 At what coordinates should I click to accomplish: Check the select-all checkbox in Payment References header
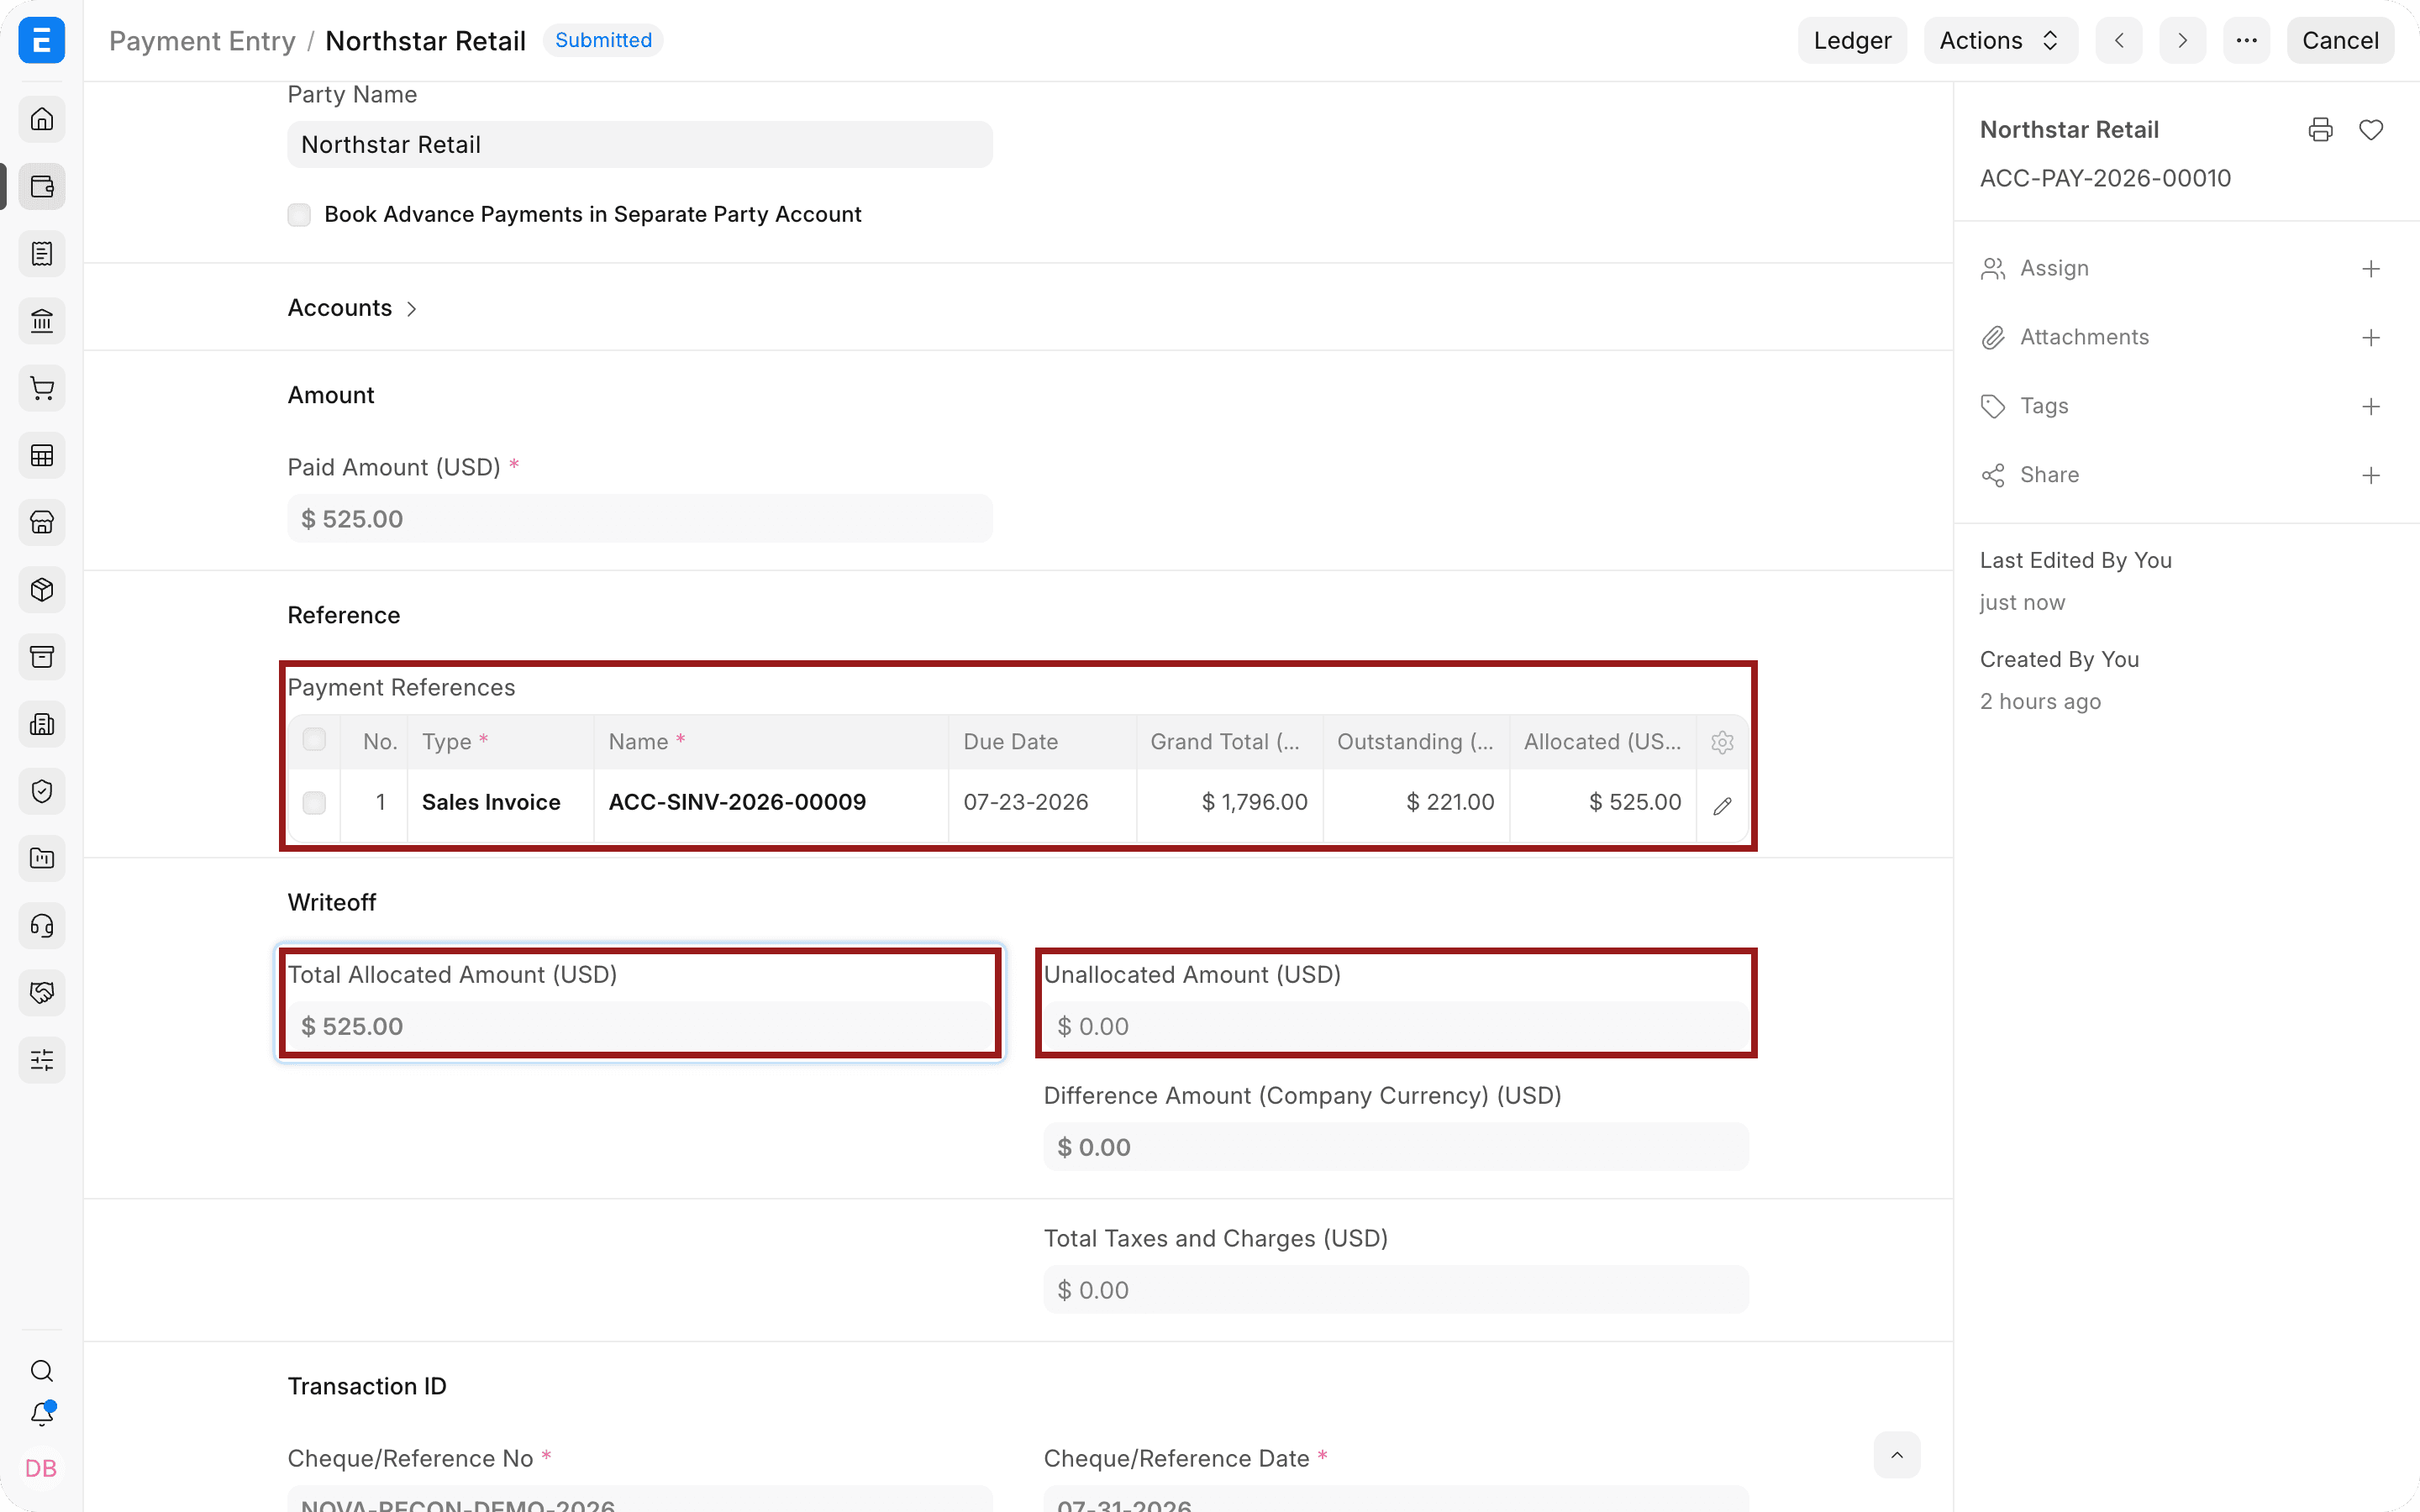tap(314, 740)
